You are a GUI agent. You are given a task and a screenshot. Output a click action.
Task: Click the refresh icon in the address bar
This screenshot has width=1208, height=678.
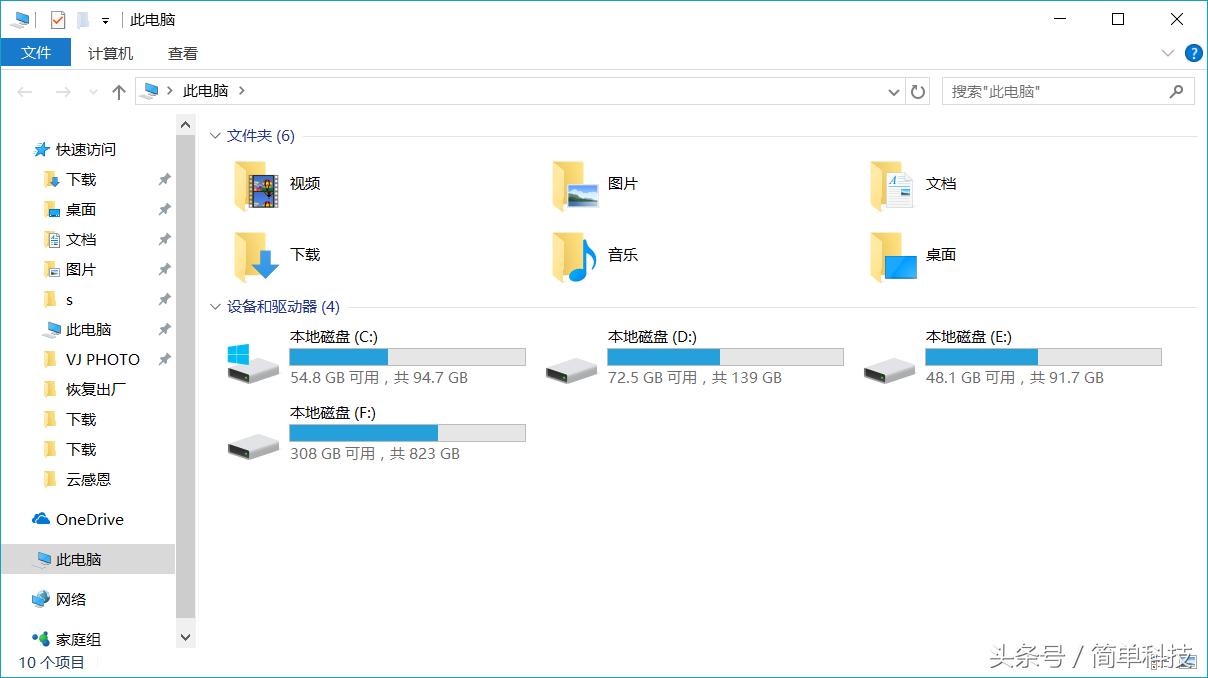click(918, 90)
